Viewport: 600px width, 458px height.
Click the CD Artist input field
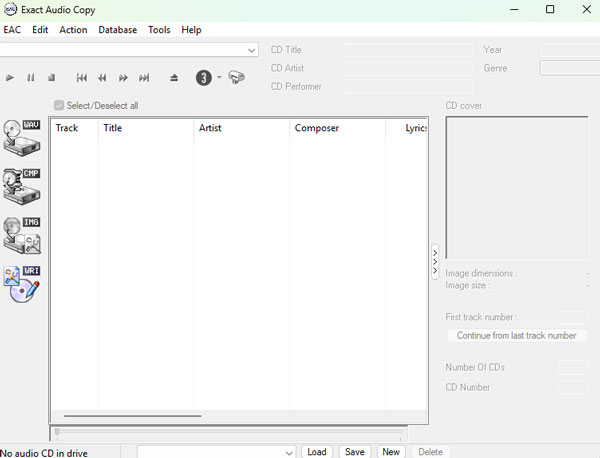(408, 68)
